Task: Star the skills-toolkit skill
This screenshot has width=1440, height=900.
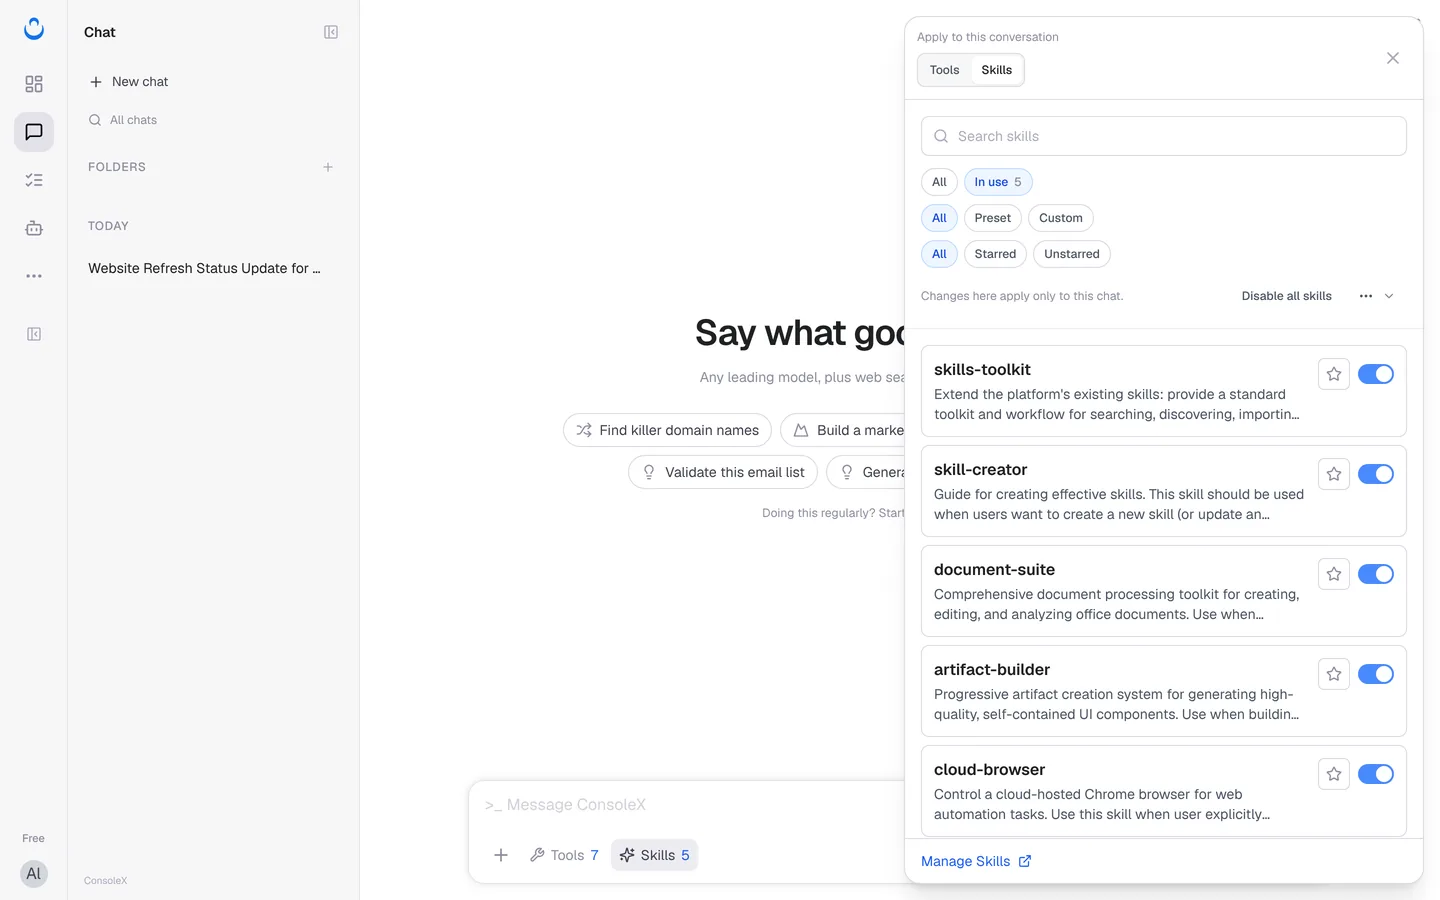Action: pos(1334,374)
